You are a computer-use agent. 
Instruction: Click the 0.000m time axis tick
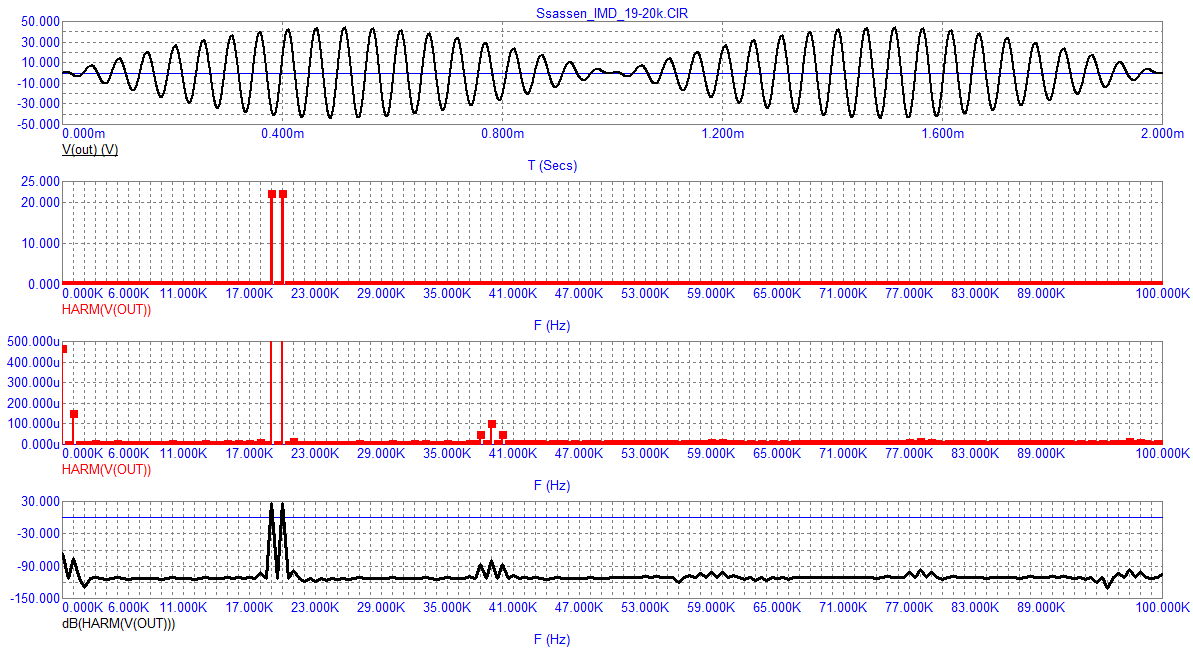pos(84,134)
